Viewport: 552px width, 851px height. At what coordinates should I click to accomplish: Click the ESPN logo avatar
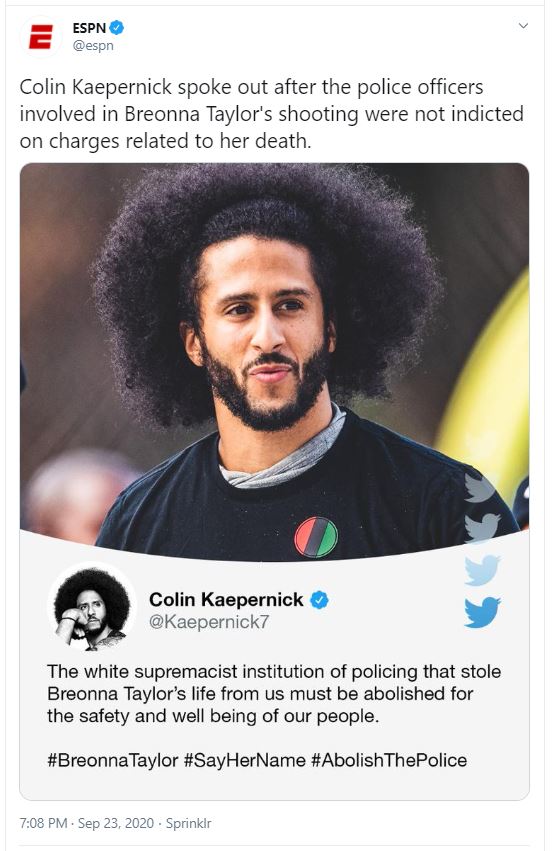tap(41, 37)
